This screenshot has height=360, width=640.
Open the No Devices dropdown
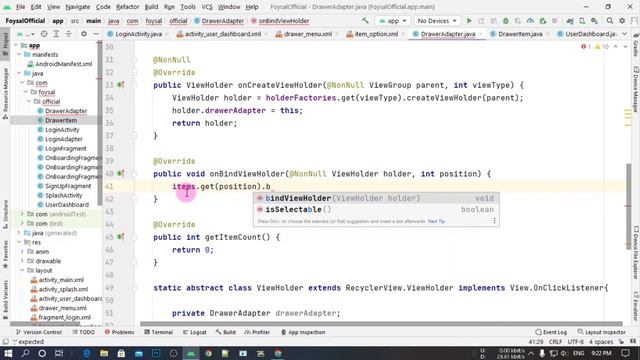click(437, 20)
